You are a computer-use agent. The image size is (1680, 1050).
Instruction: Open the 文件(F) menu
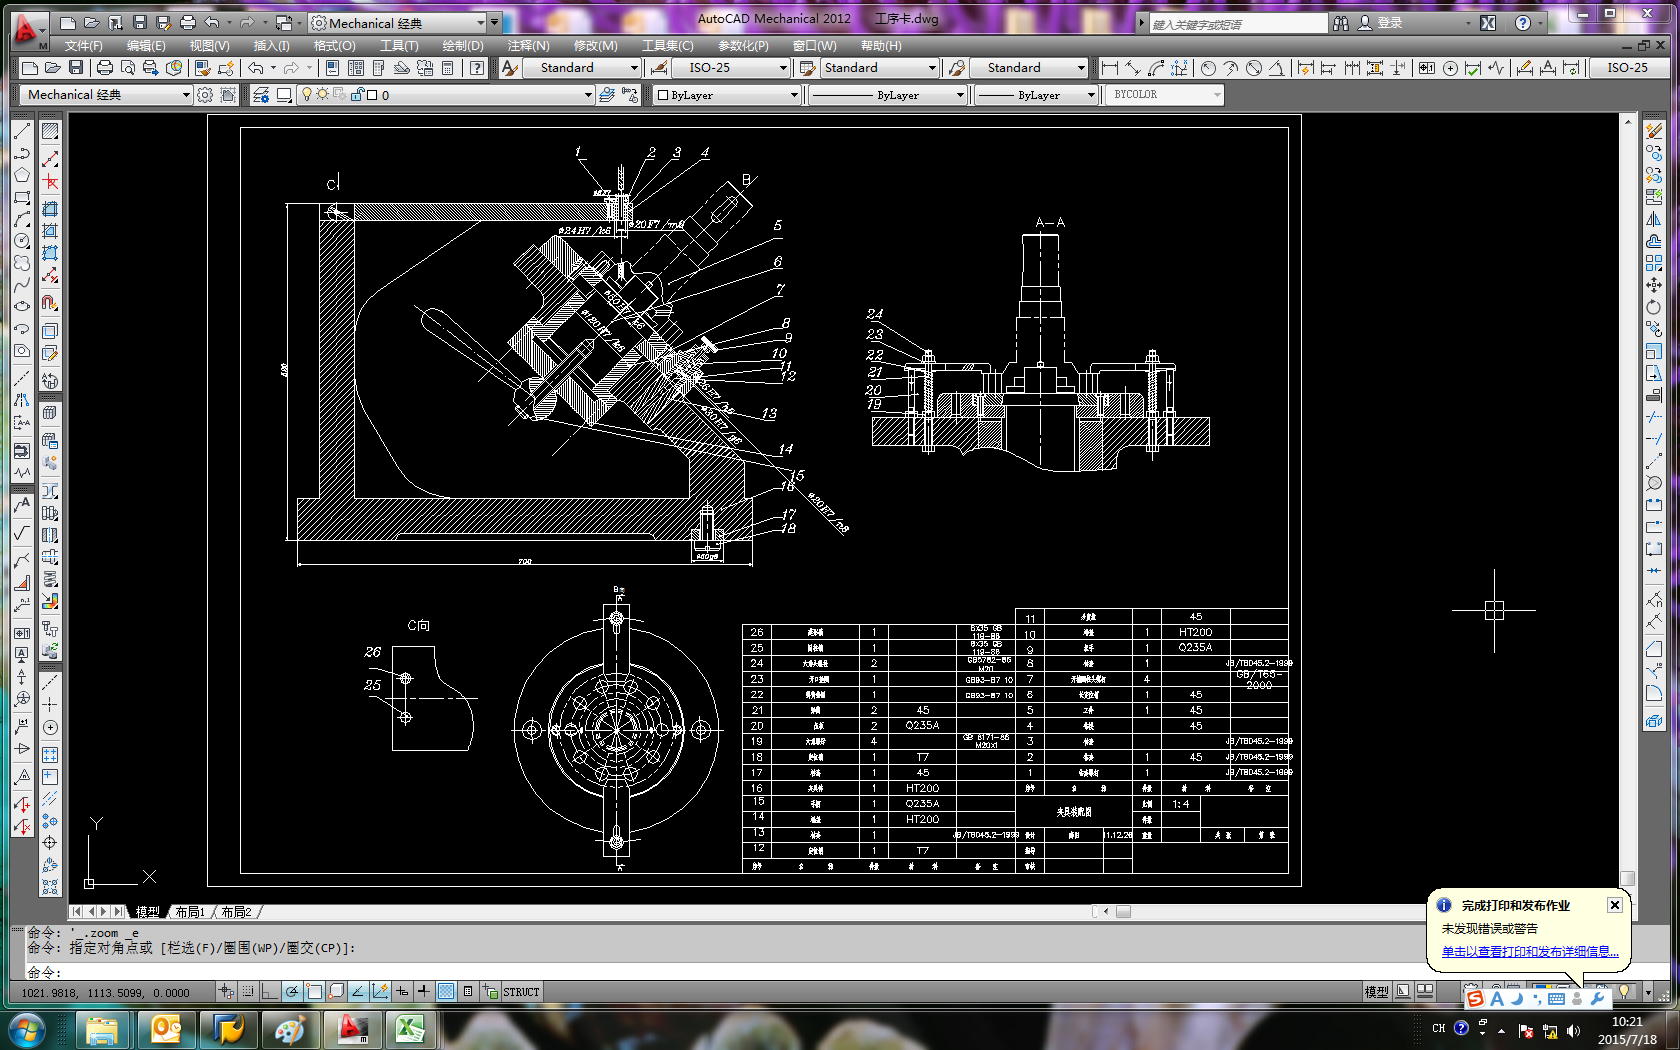tap(83, 46)
